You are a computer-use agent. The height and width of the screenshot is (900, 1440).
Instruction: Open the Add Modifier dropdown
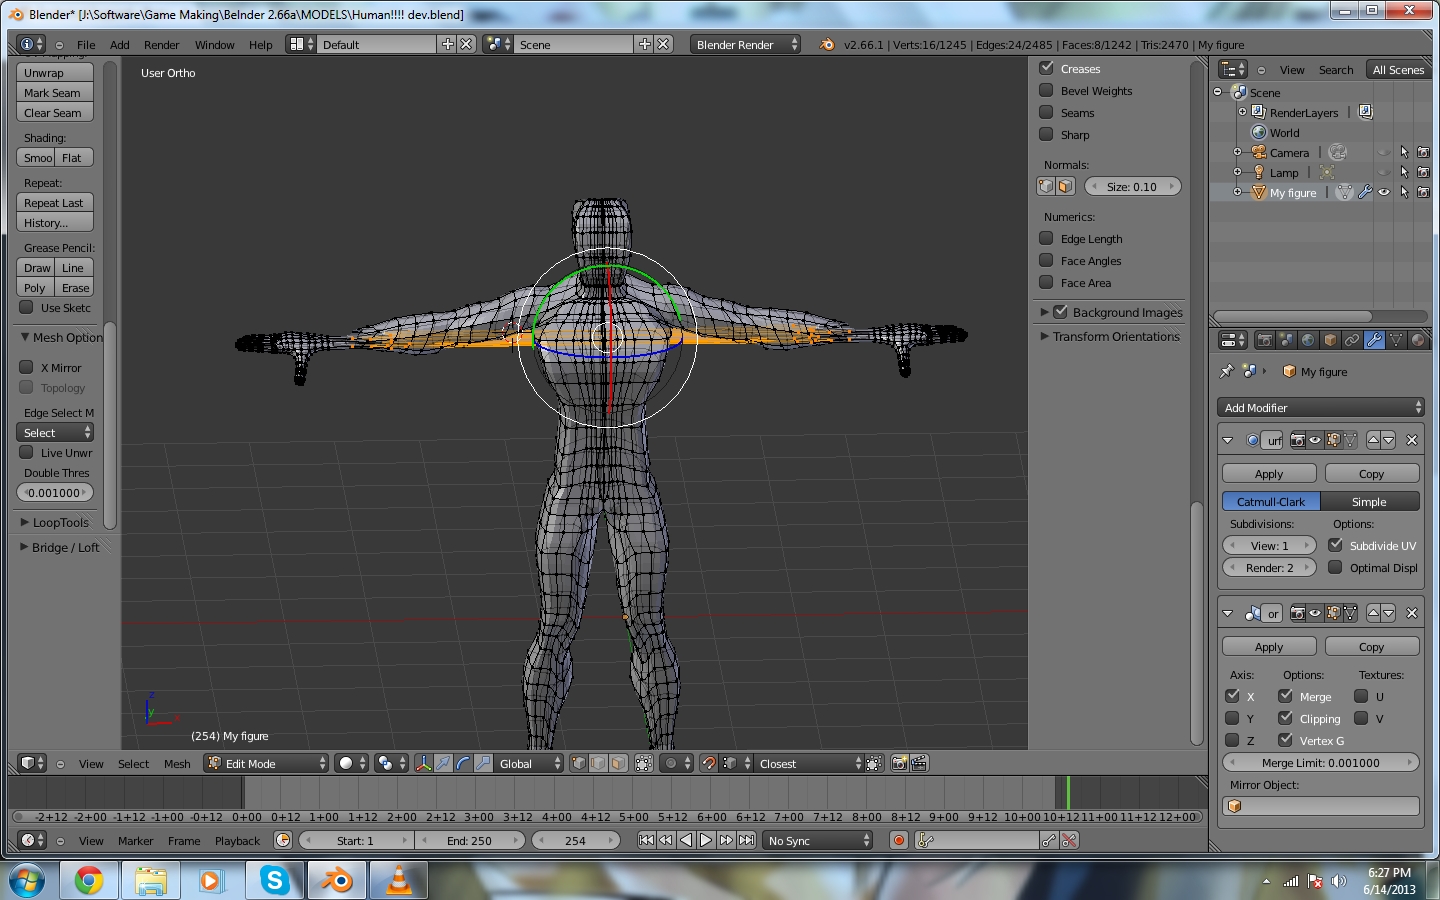point(1320,407)
